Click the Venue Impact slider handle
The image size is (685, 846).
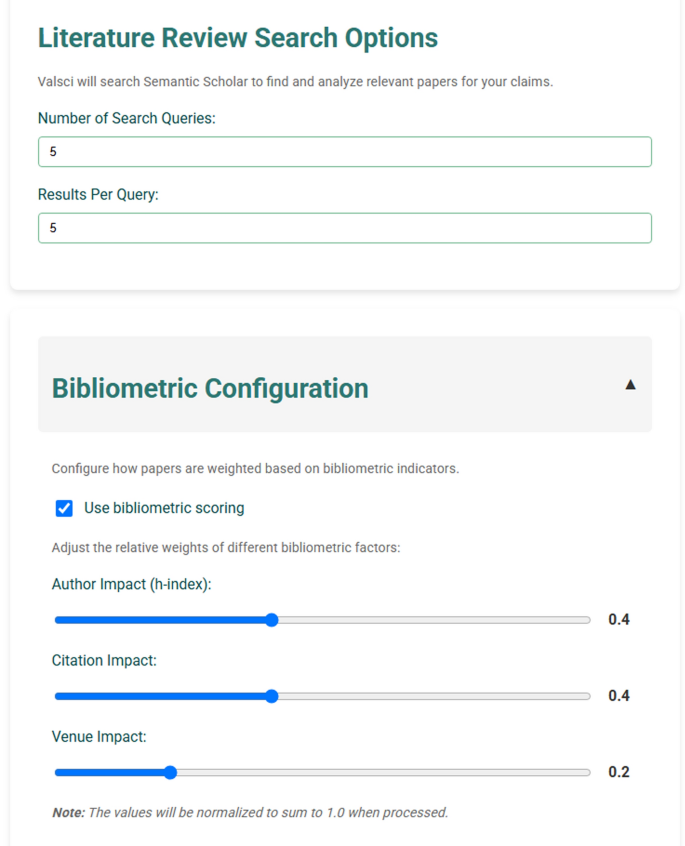pyautogui.click(x=170, y=773)
